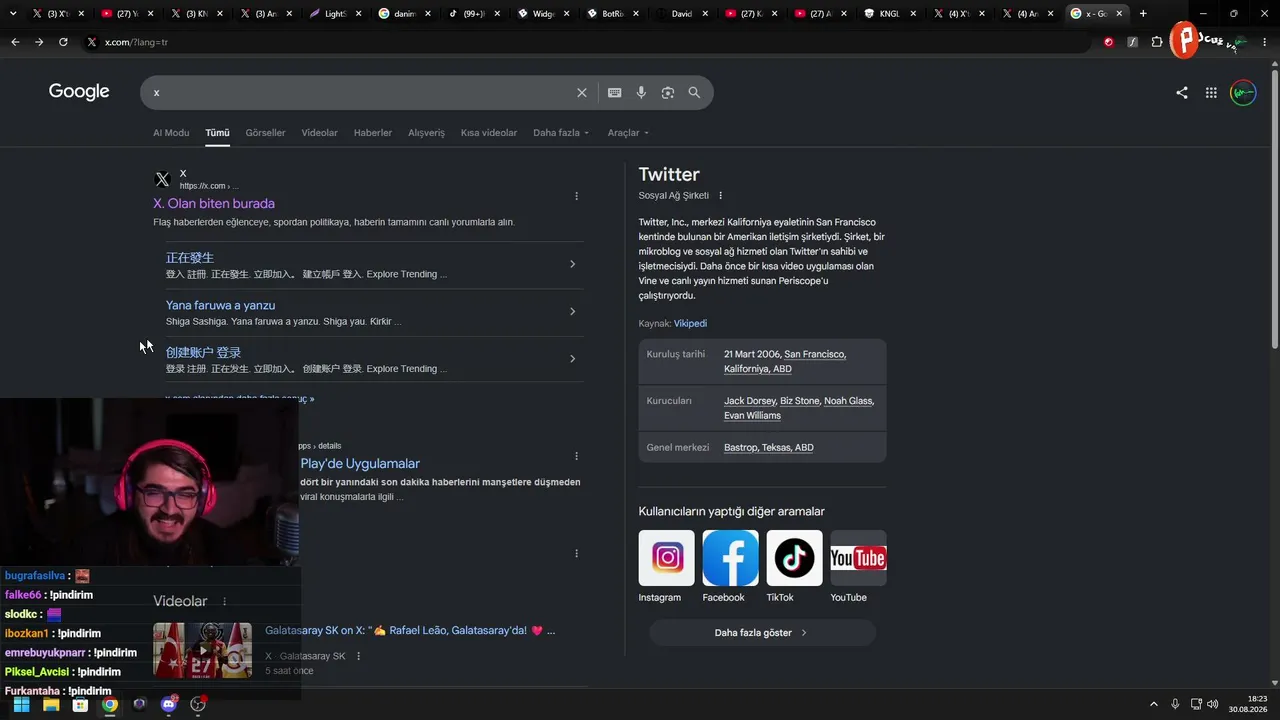Expand the Yana faruwa a yanzu arrow

tap(572, 312)
